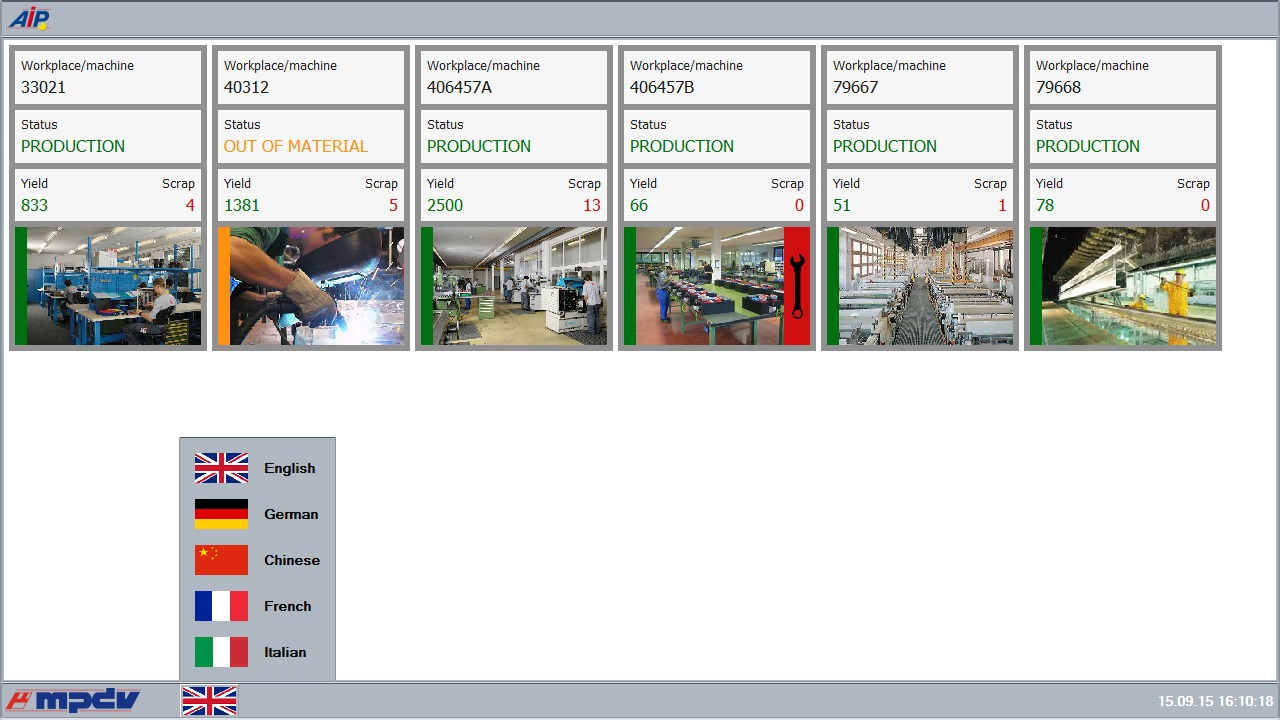Screen dimensions: 1280x720
Task: Click the UK flag beside English
Action: pyautogui.click(x=221, y=468)
